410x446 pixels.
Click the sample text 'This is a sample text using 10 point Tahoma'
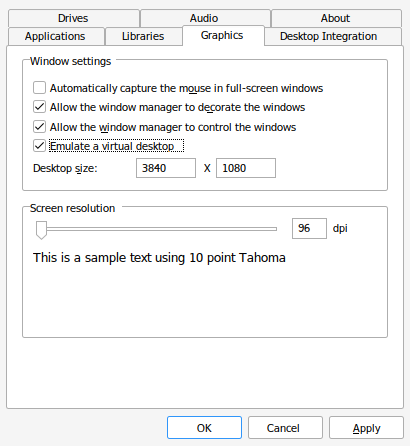159,258
